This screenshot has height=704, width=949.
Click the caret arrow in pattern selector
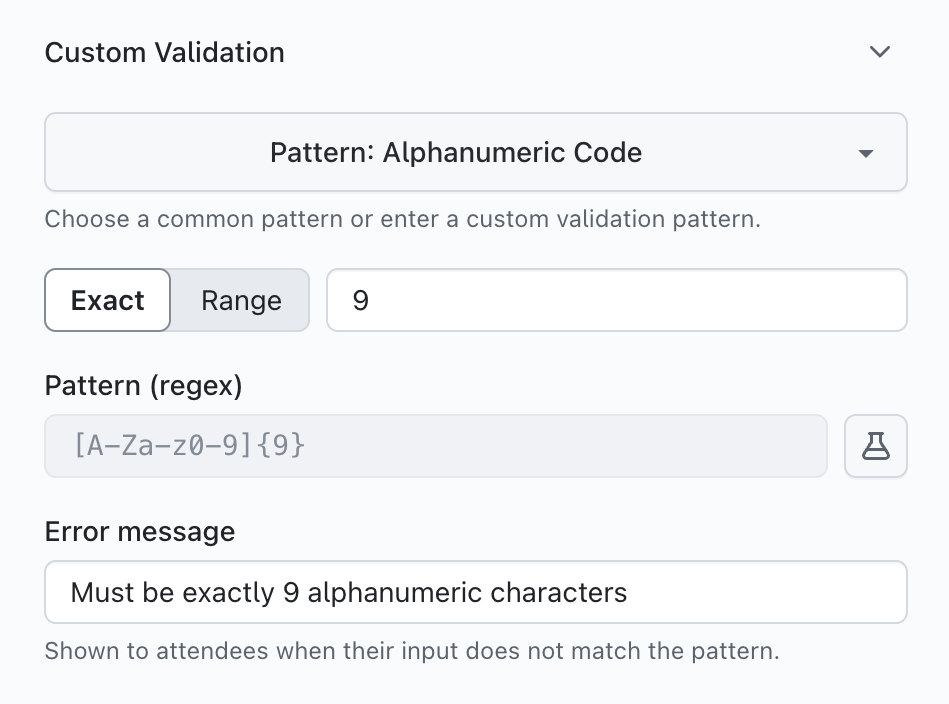(866, 154)
